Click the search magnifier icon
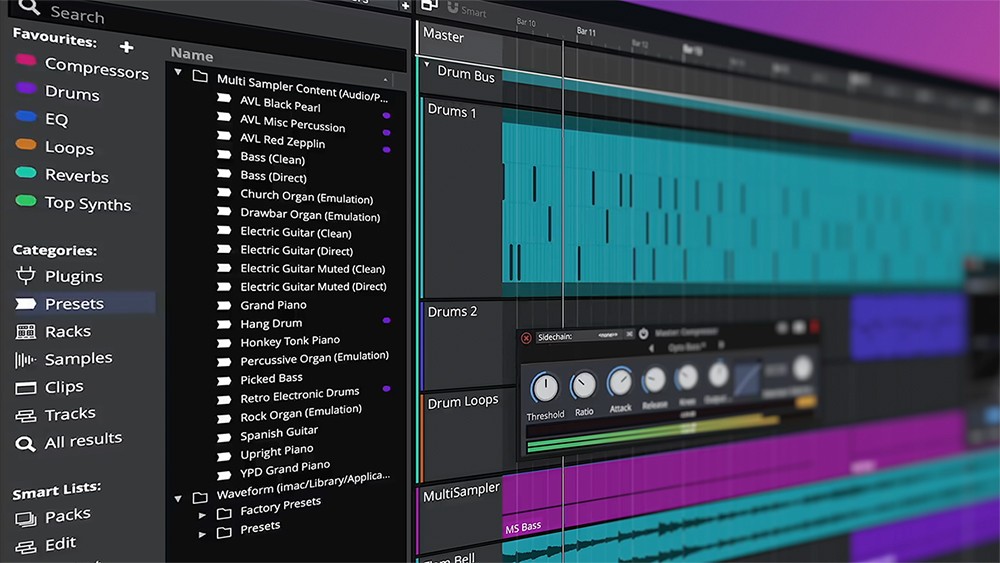Viewport: 1000px width, 563px height. pyautogui.click(x=29, y=9)
